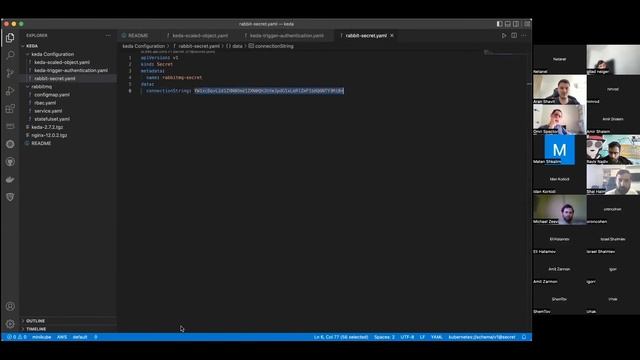Open the Kubernetes view in activity bar
Viewport: 640px width, 360px height.
pos(10,144)
